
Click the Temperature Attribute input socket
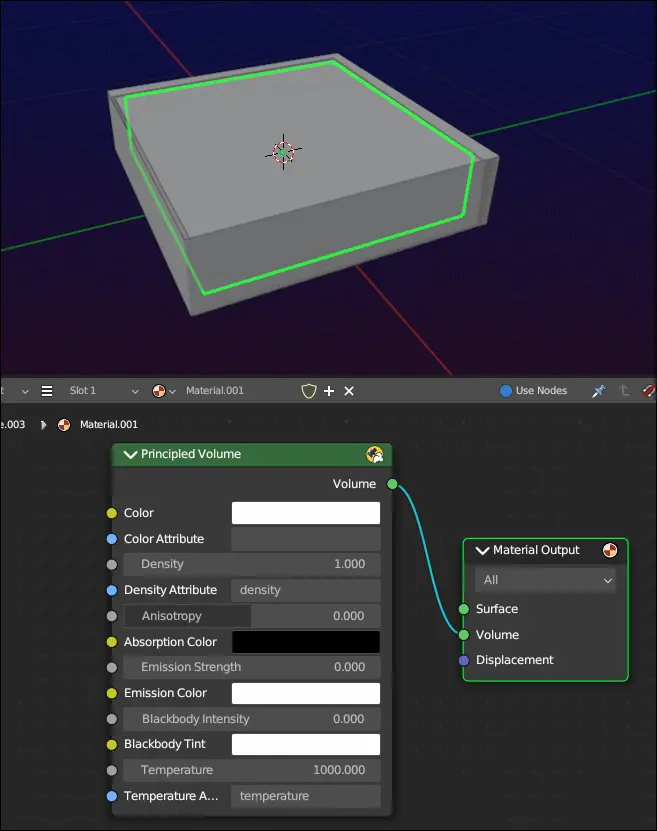(x=111, y=796)
